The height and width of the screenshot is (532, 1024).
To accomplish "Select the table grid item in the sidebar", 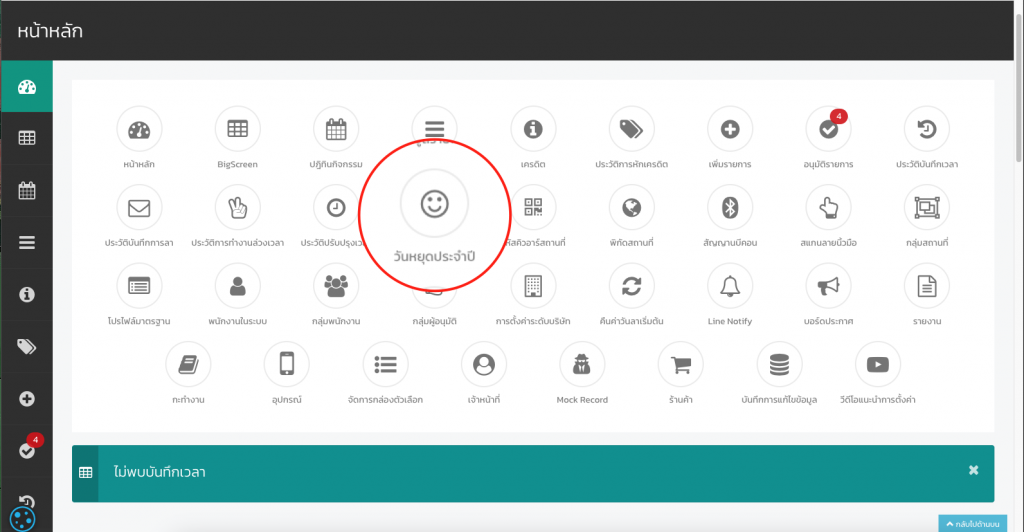I will click(27, 138).
